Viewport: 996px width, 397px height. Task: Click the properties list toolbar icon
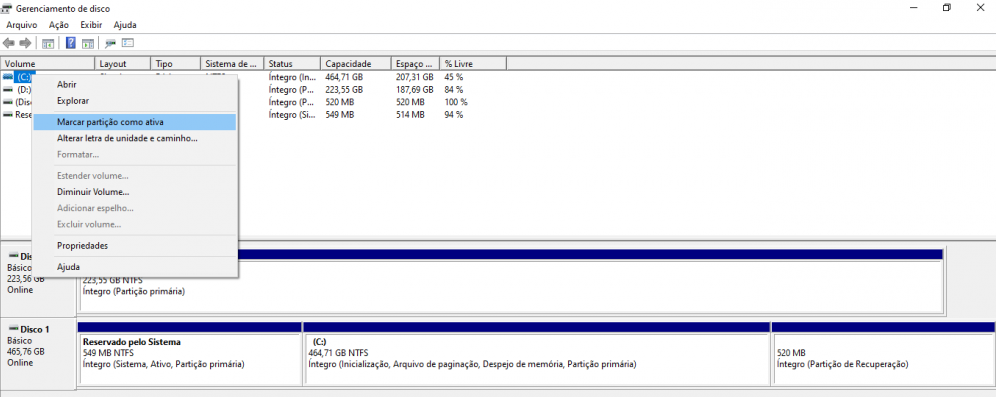click(x=128, y=43)
